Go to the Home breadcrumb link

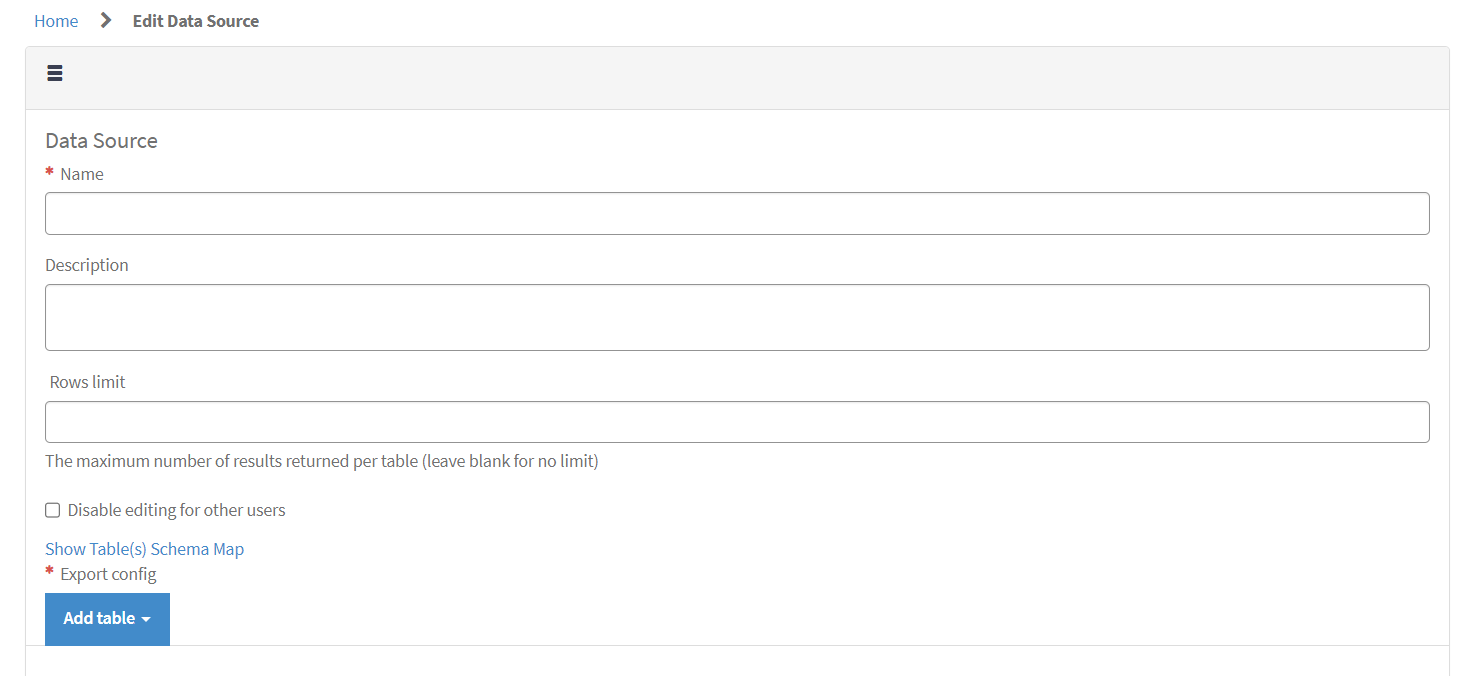pos(56,21)
